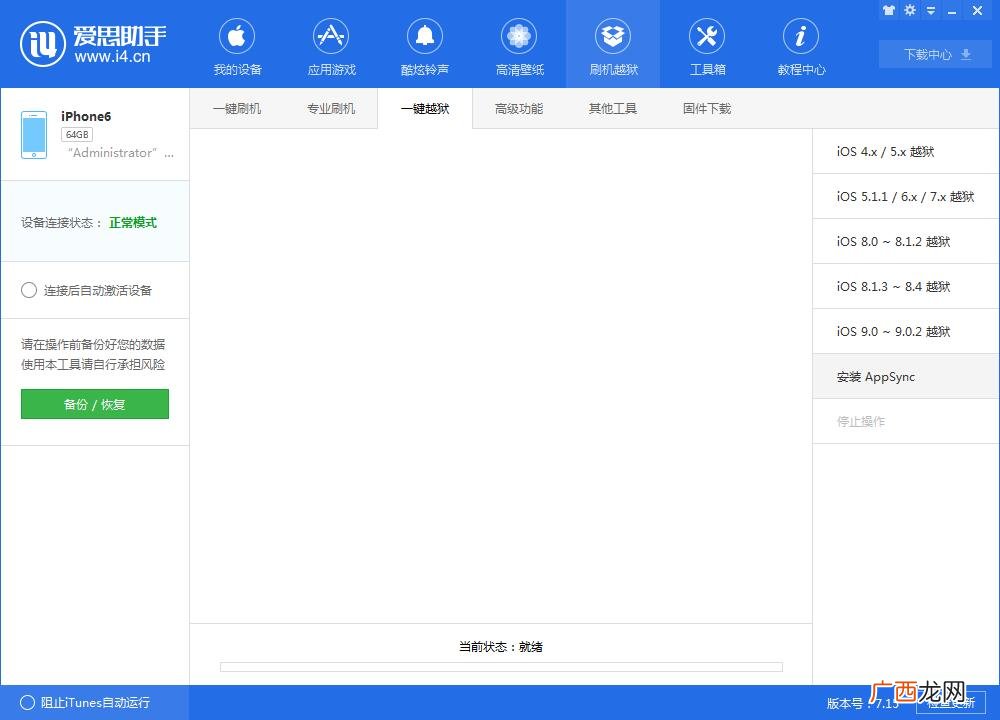The image size is (1000, 720).
Task: Minimize the window
Action: coord(952,11)
